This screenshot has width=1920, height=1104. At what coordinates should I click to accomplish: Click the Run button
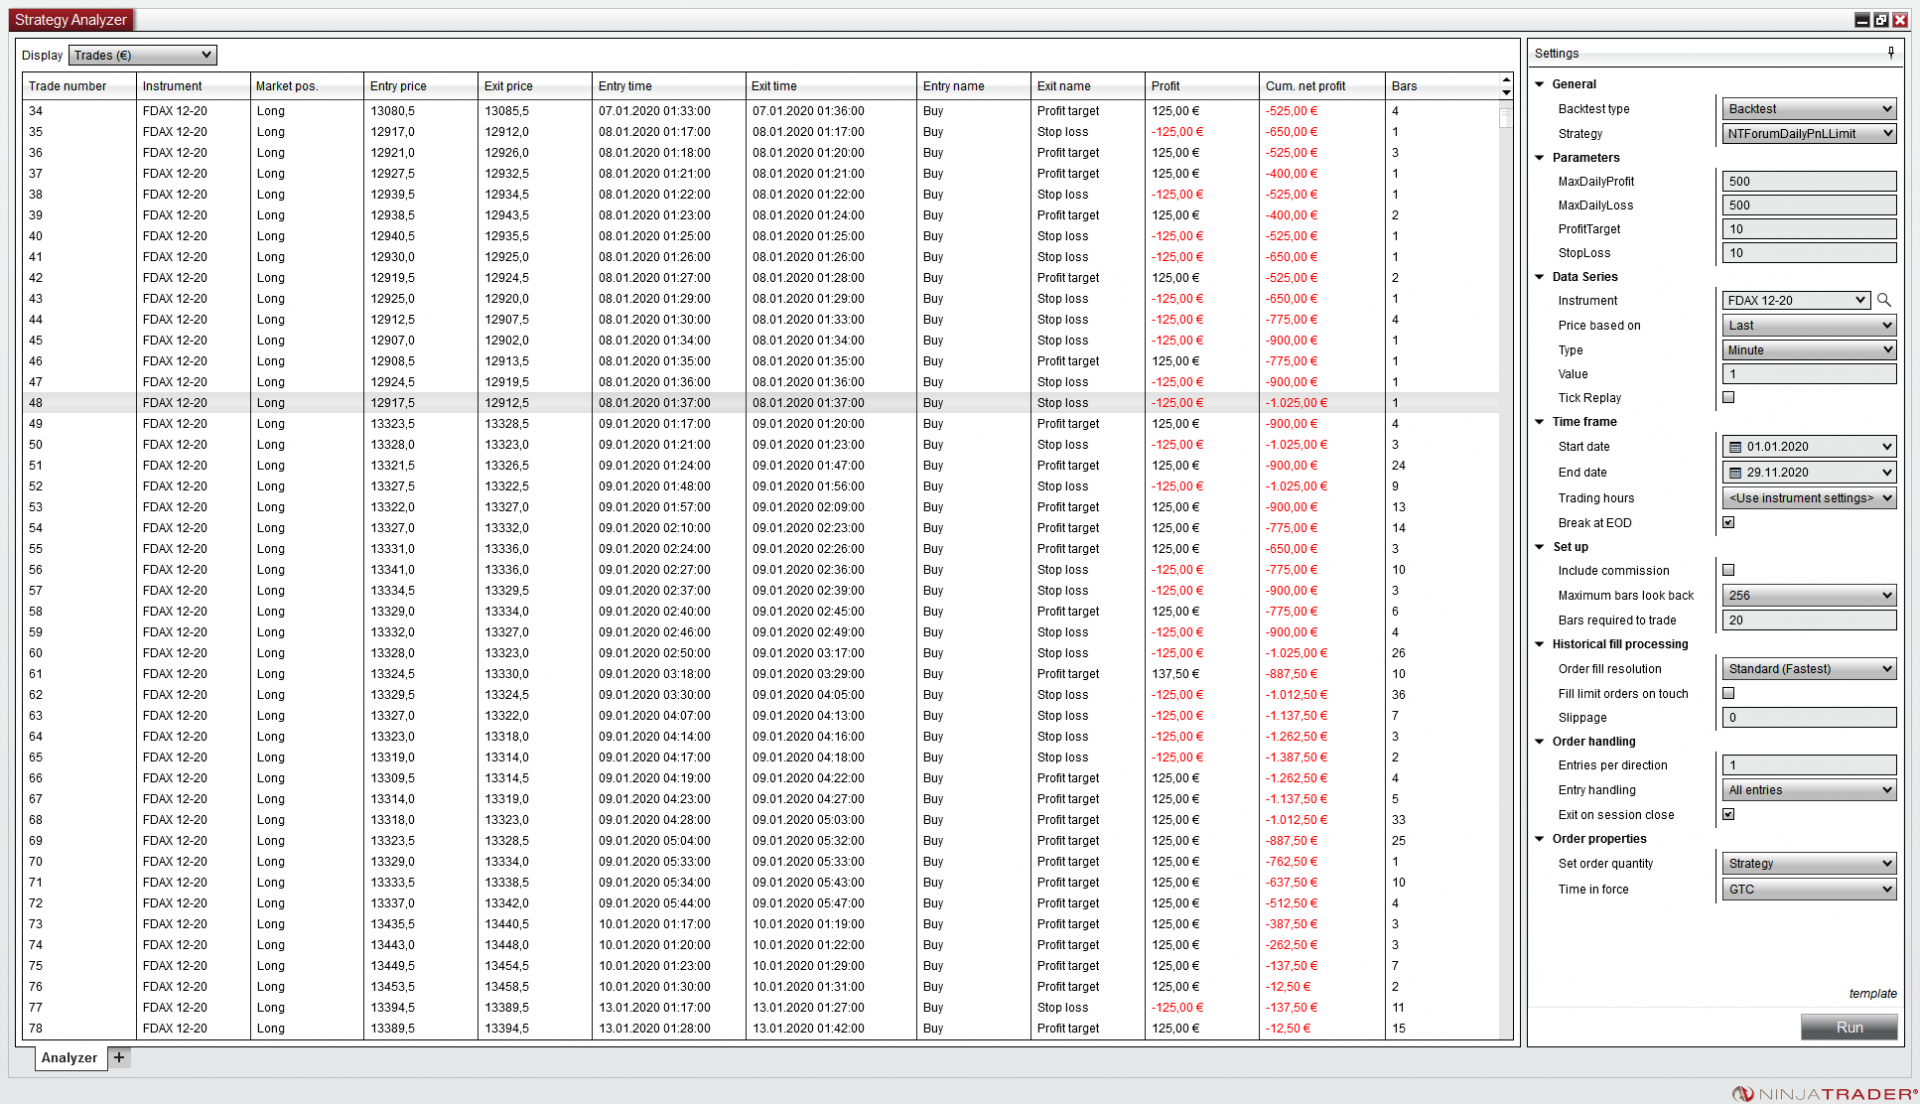(1848, 1027)
